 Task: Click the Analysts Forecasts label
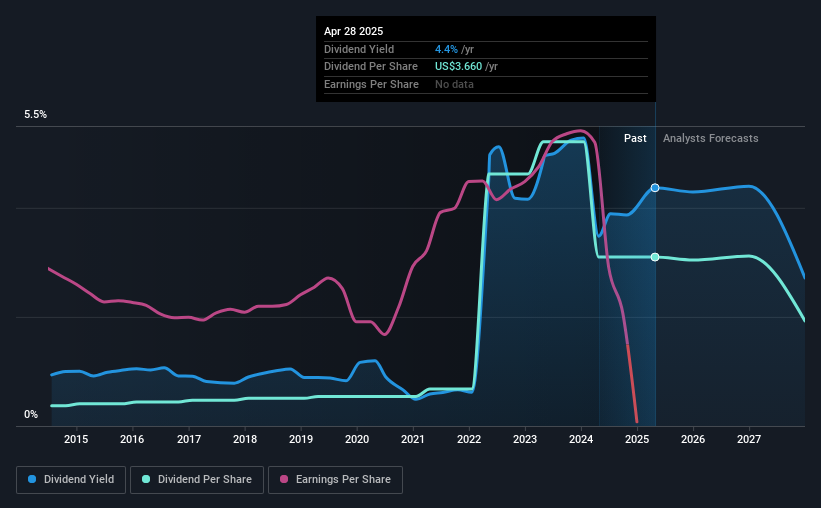click(x=711, y=138)
